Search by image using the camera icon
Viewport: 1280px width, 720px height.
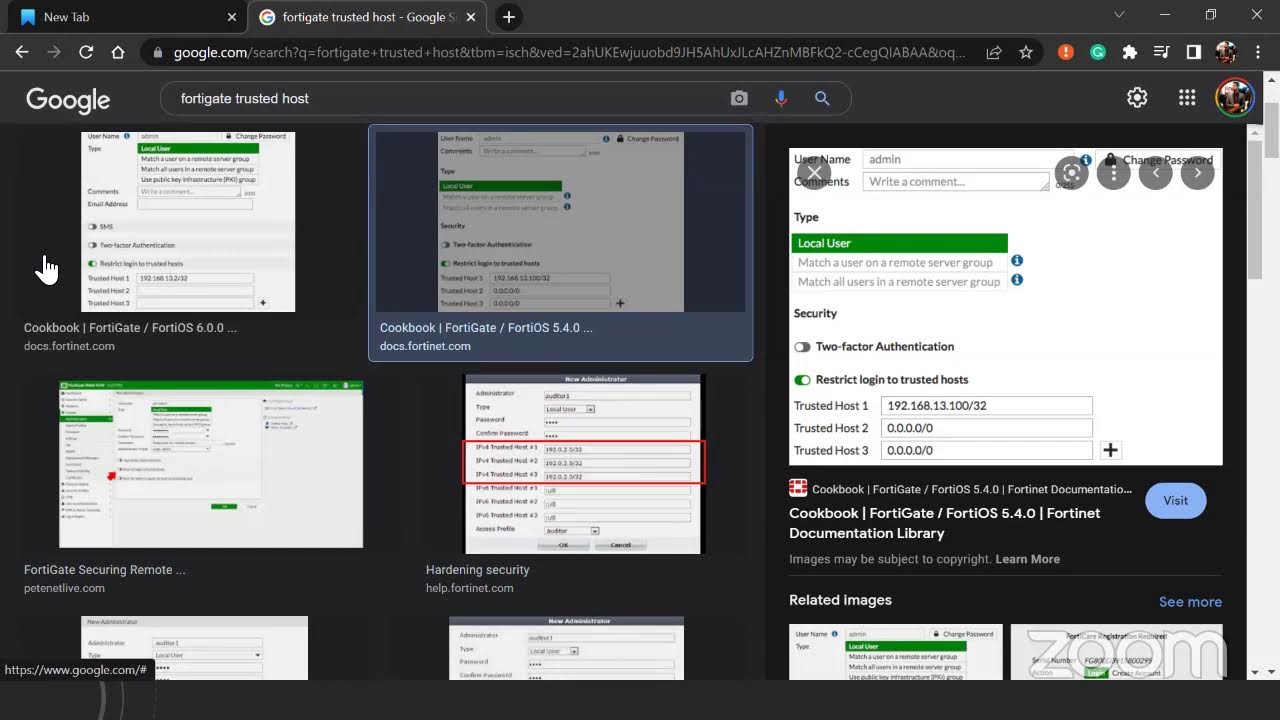tap(739, 98)
